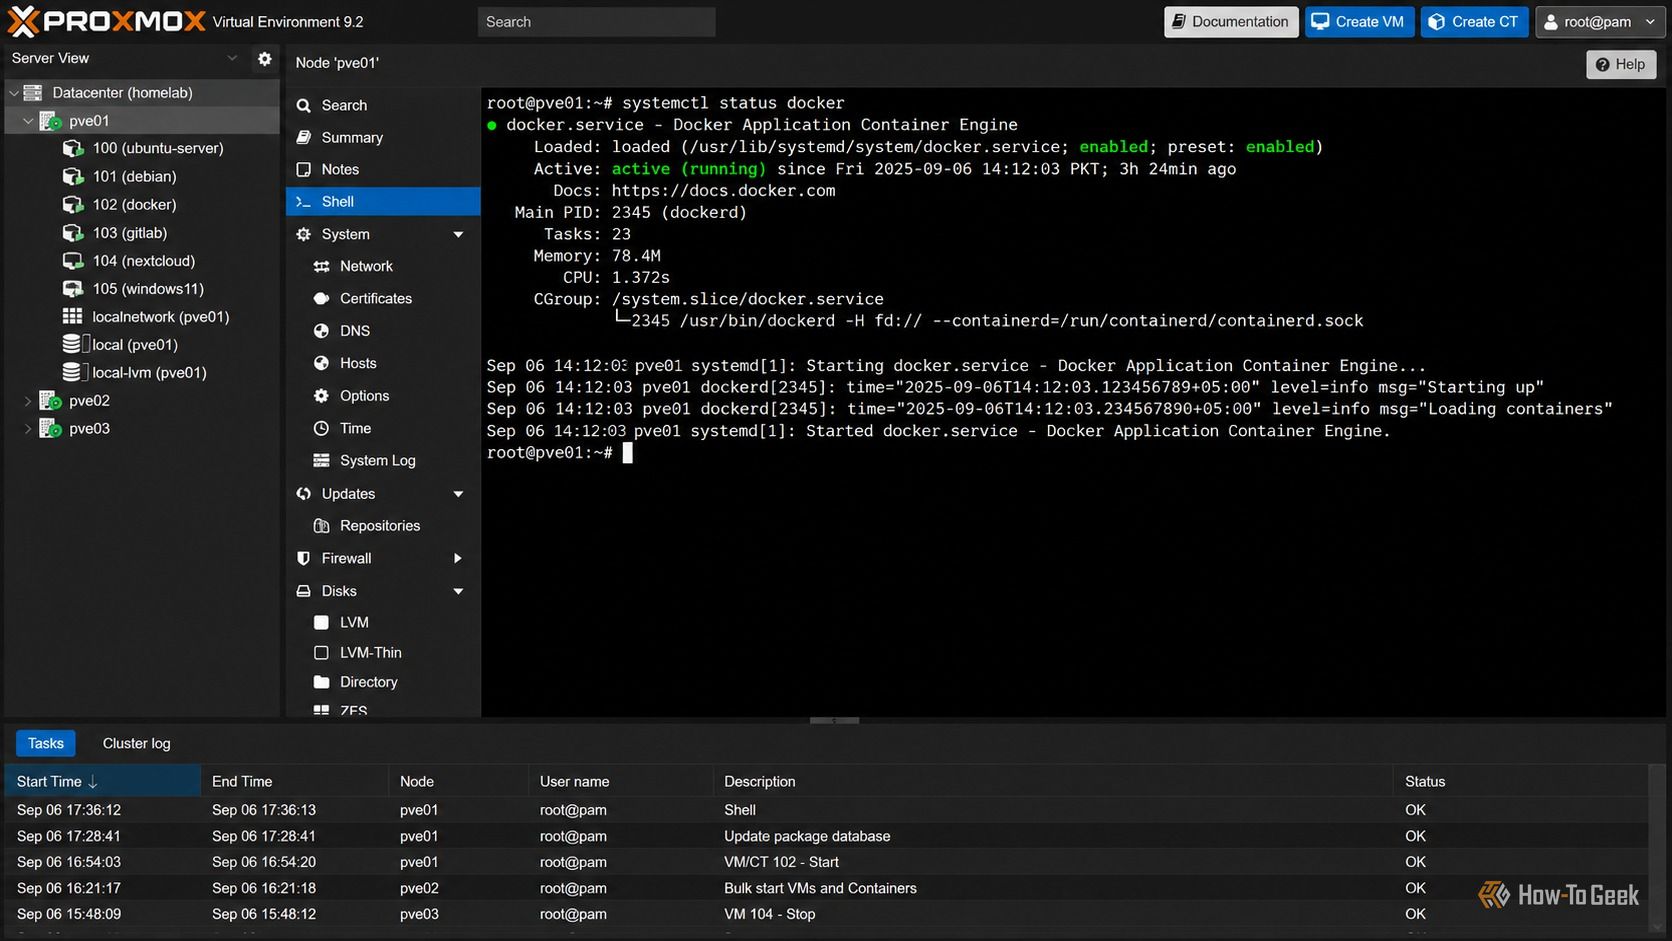Image resolution: width=1672 pixels, height=941 pixels.
Task: Open root@pam user menu
Action: coord(1600,22)
